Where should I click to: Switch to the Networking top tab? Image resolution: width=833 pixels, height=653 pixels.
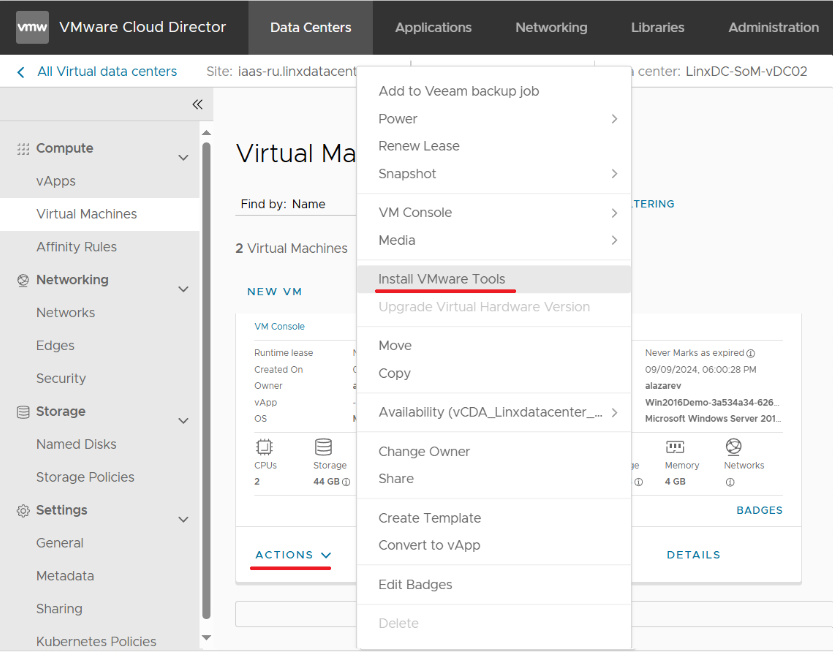click(551, 28)
